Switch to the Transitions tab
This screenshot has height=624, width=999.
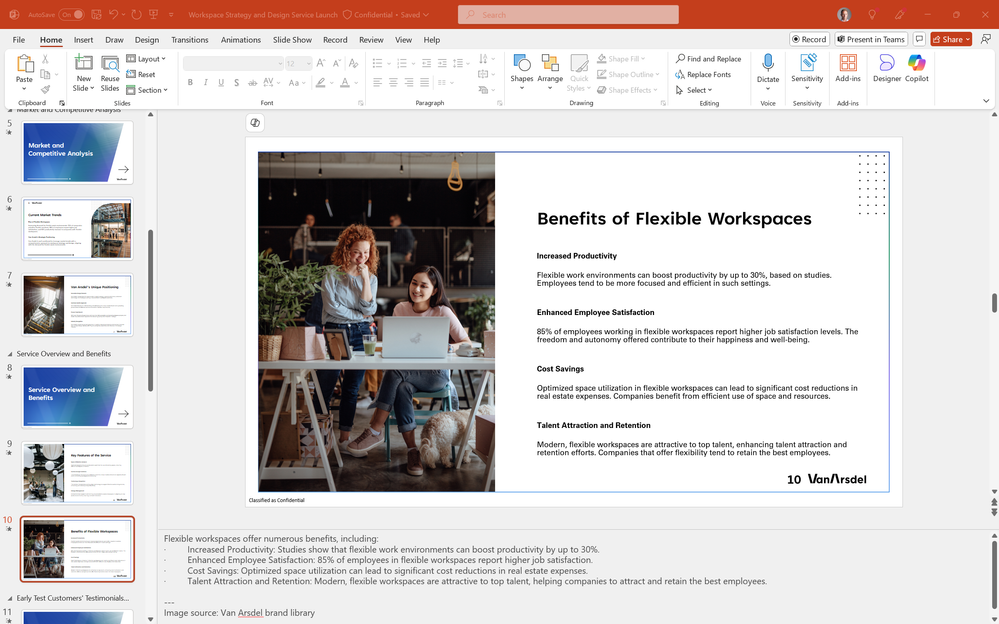pyautogui.click(x=189, y=40)
